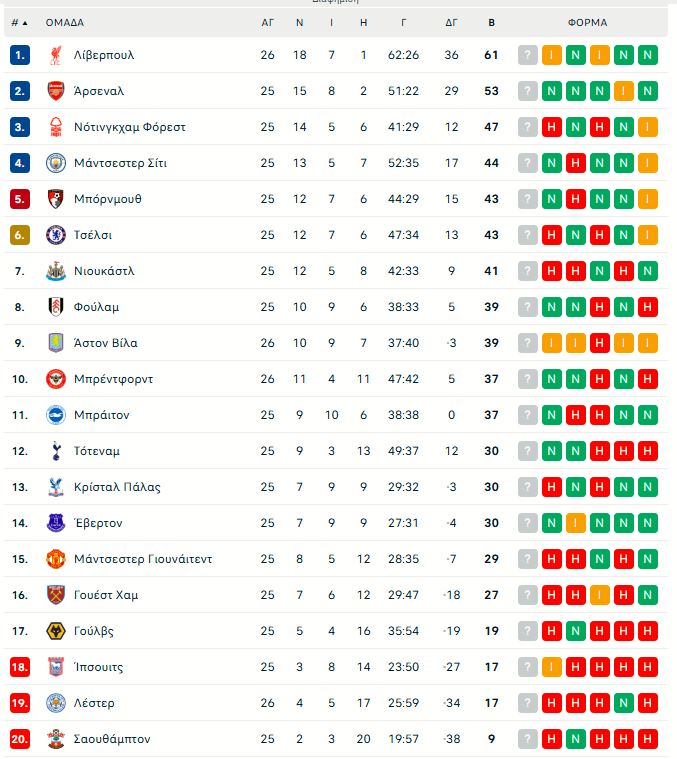Sort standings by ΟΜΑΔΑ column header

[x=65, y=22]
